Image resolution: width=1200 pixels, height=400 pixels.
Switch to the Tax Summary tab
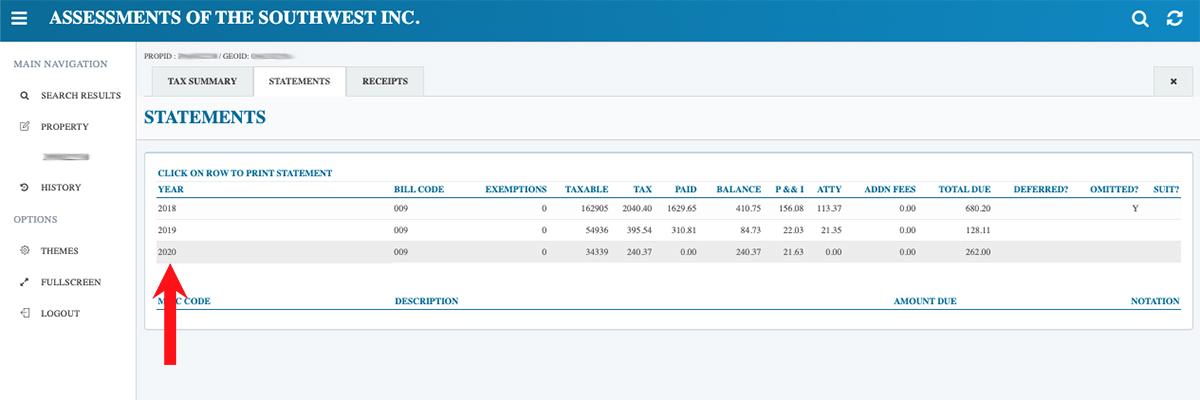click(202, 82)
